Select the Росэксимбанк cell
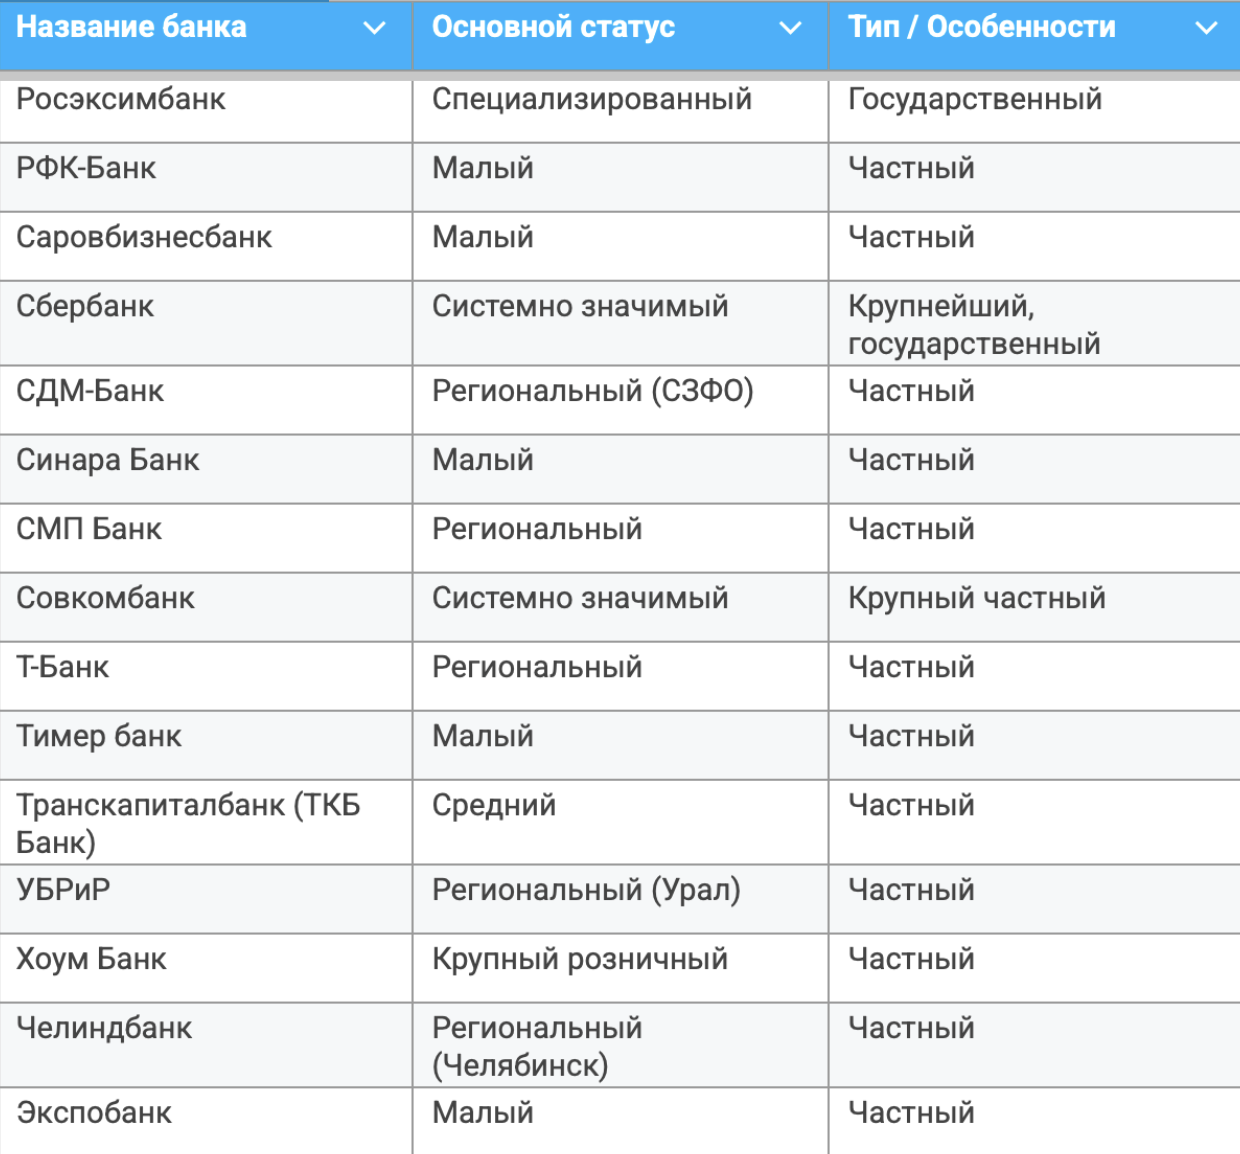The height and width of the screenshot is (1154, 1240). pyautogui.click(x=121, y=100)
